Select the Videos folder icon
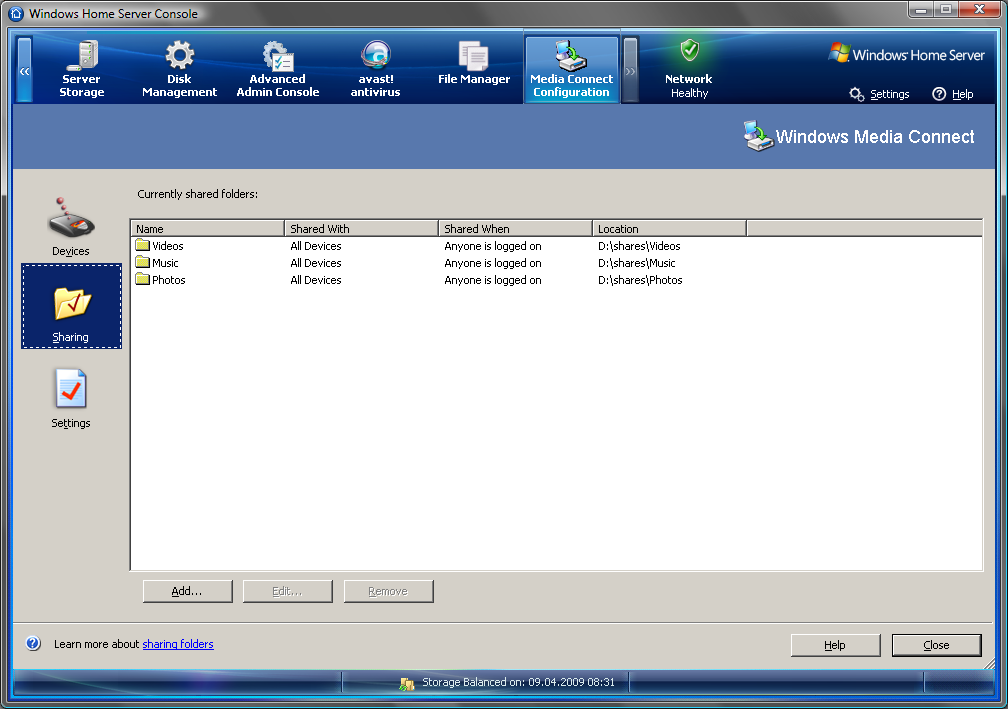The width and height of the screenshot is (1008, 709). pyautogui.click(x=143, y=245)
